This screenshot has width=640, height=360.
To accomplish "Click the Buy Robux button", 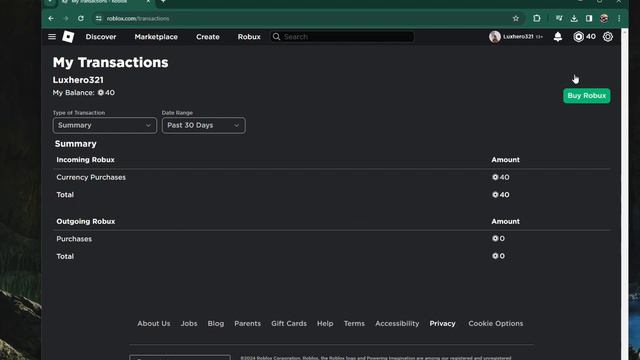I will [x=587, y=96].
